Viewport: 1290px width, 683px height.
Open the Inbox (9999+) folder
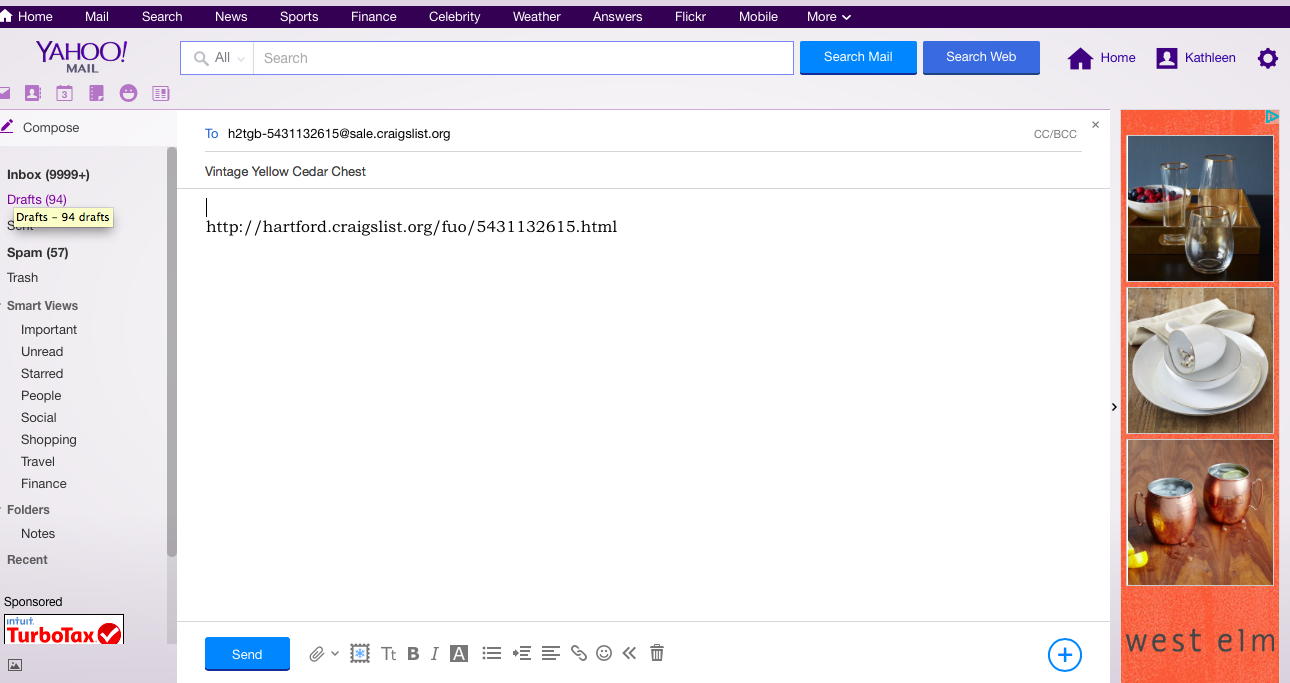coord(48,174)
